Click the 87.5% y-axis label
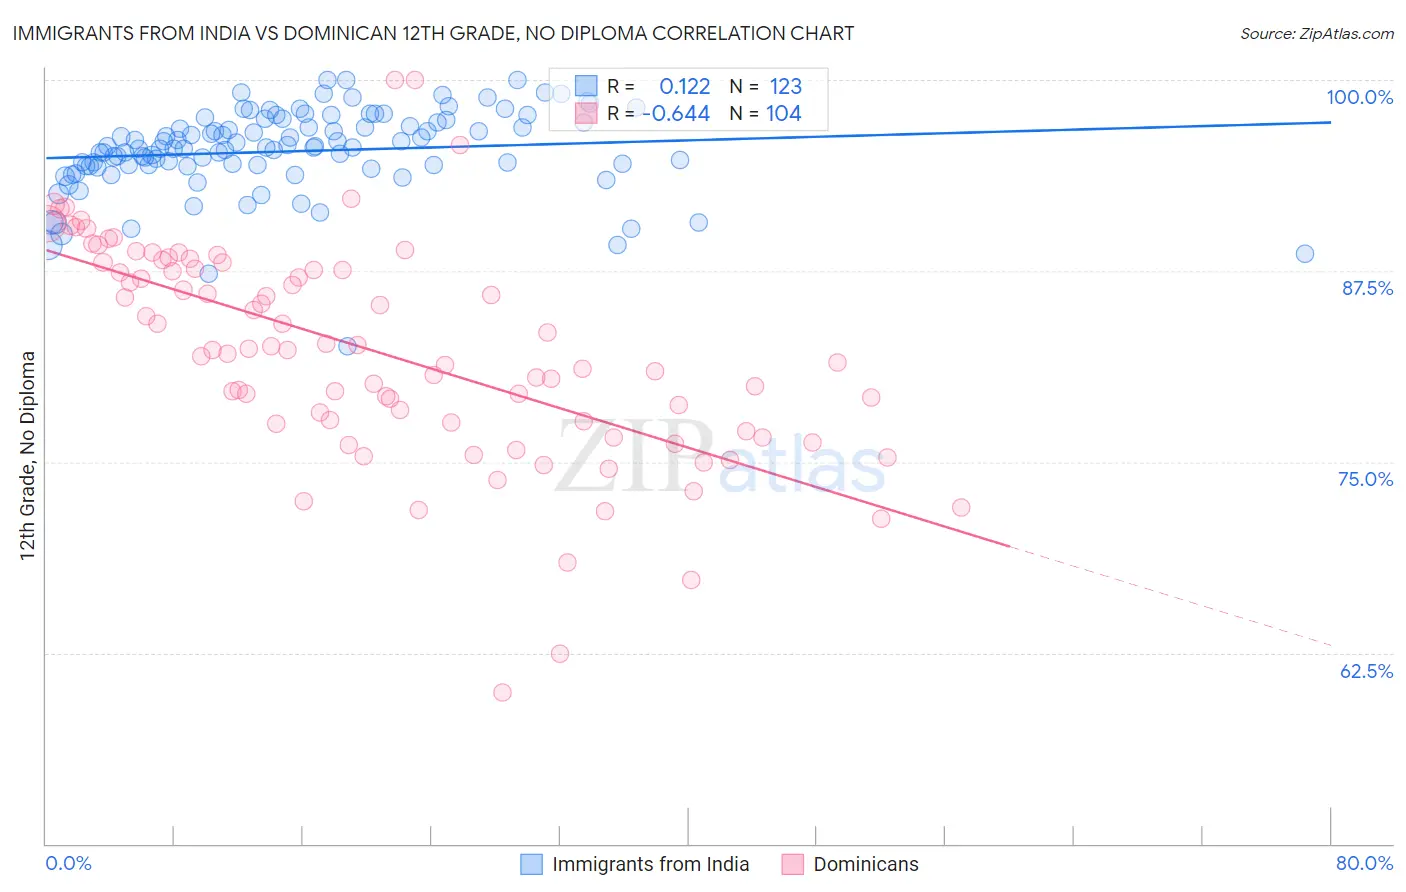 (1367, 288)
